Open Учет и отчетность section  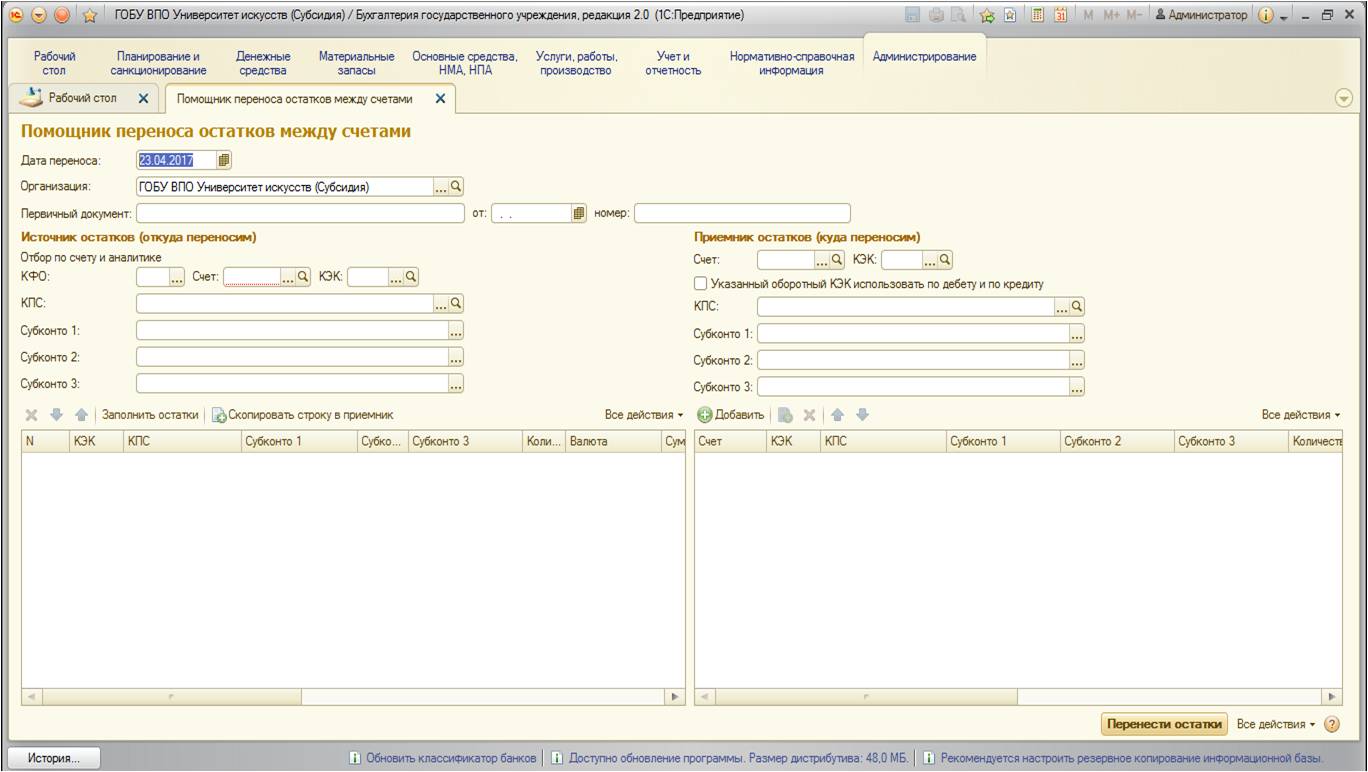click(x=673, y=63)
